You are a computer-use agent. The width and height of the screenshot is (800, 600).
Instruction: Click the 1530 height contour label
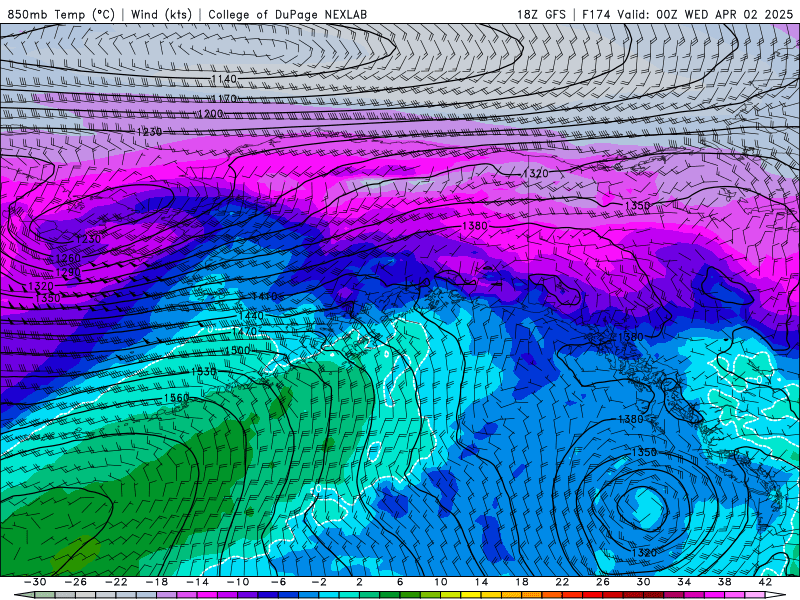coord(204,372)
